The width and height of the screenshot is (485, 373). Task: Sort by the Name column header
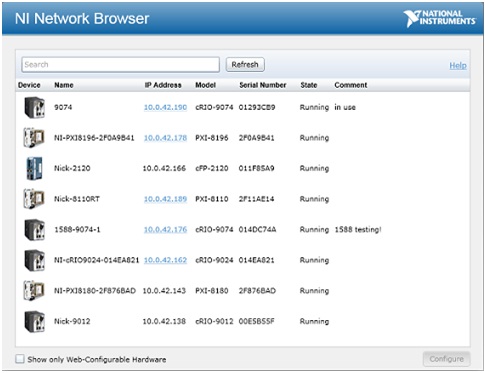(x=64, y=85)
